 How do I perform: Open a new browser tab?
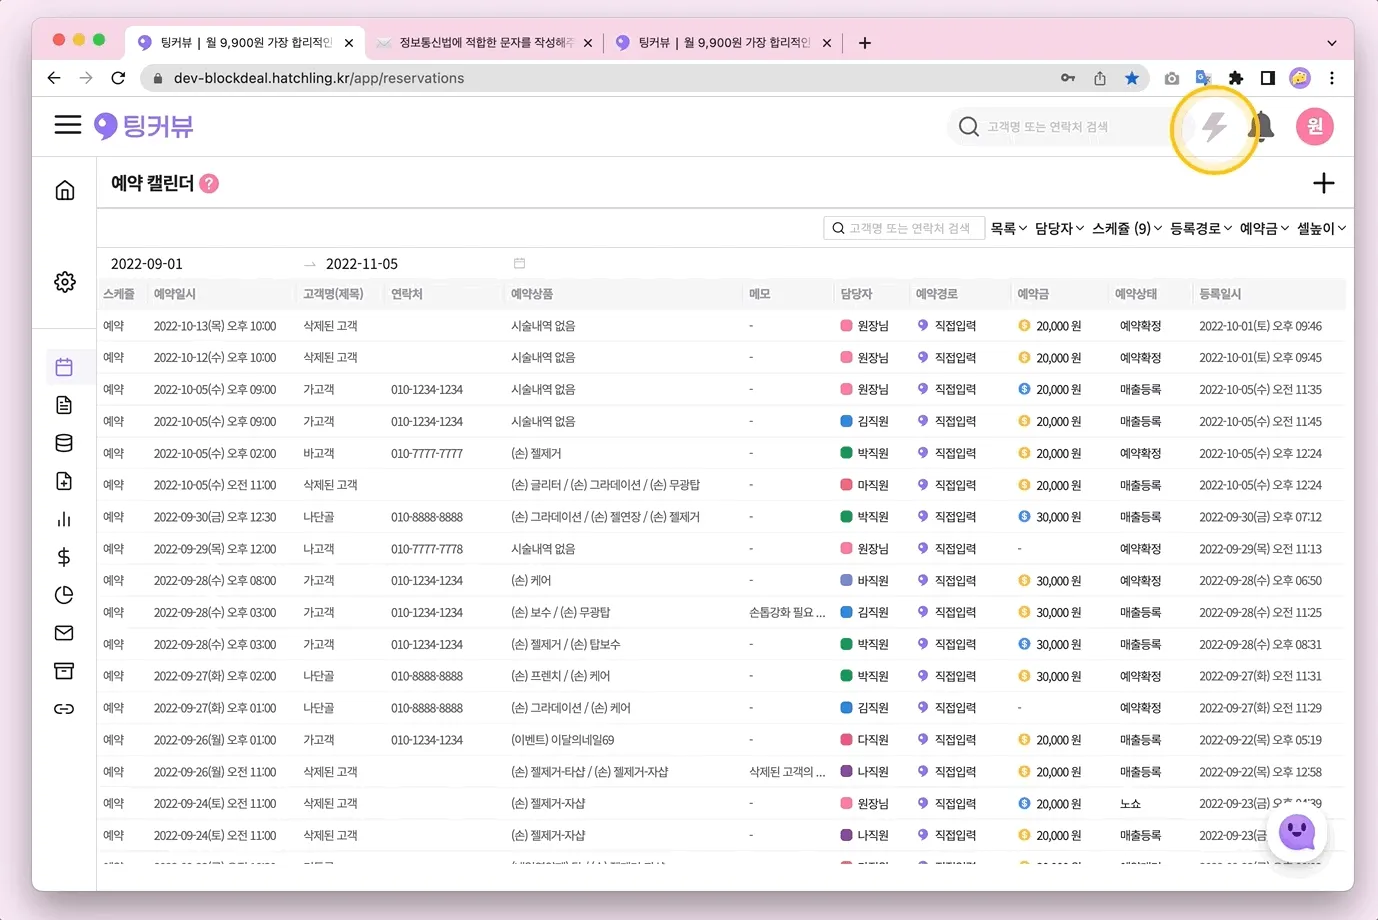(865, 43)
